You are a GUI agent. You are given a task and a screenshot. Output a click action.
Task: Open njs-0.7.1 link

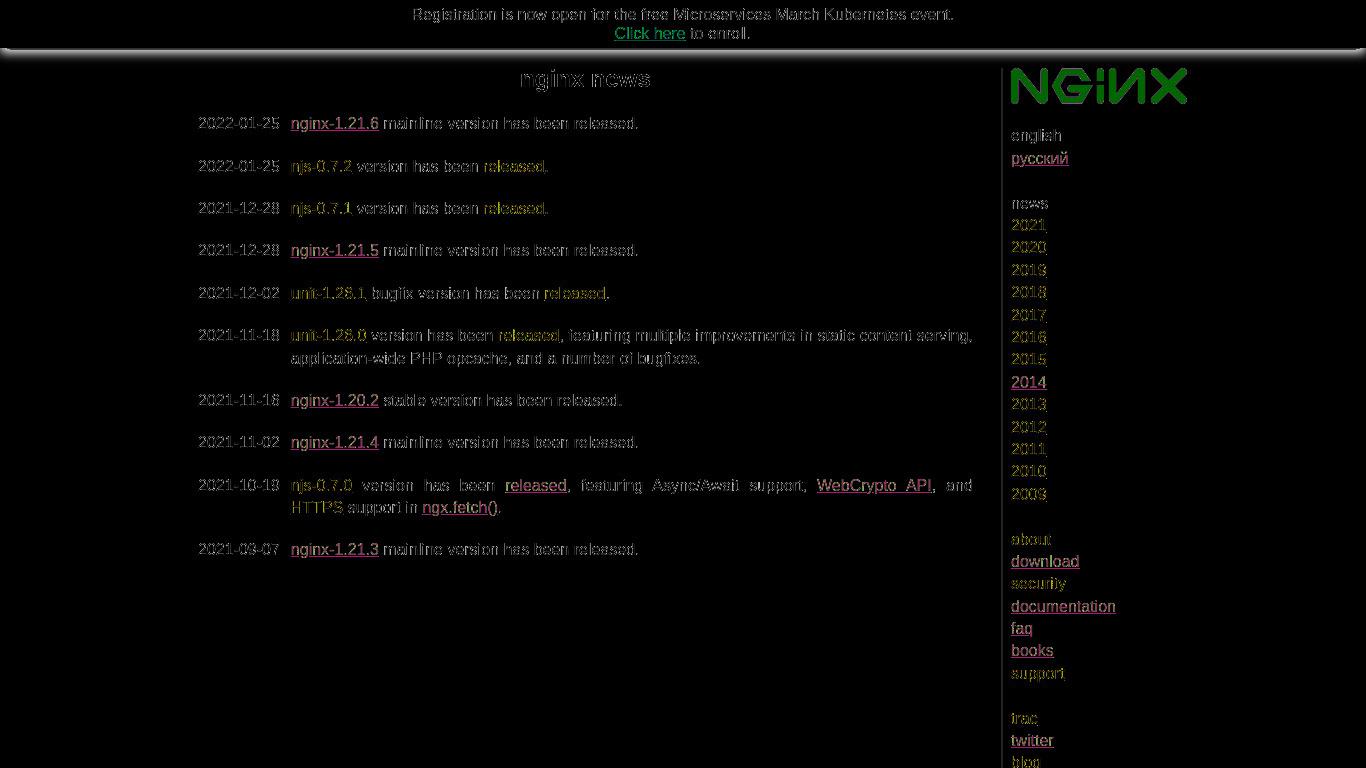321,209
